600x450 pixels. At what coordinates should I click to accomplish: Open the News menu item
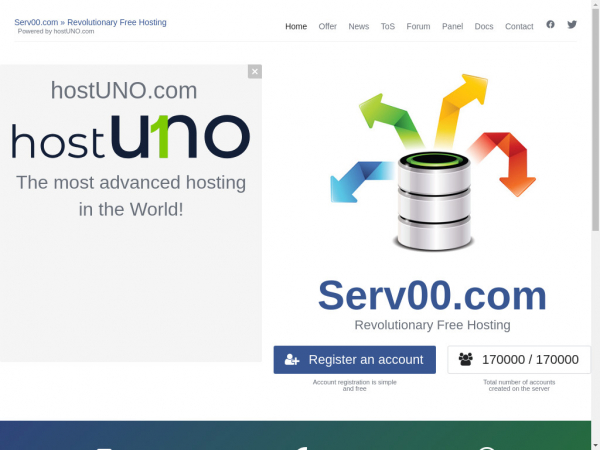359,26
